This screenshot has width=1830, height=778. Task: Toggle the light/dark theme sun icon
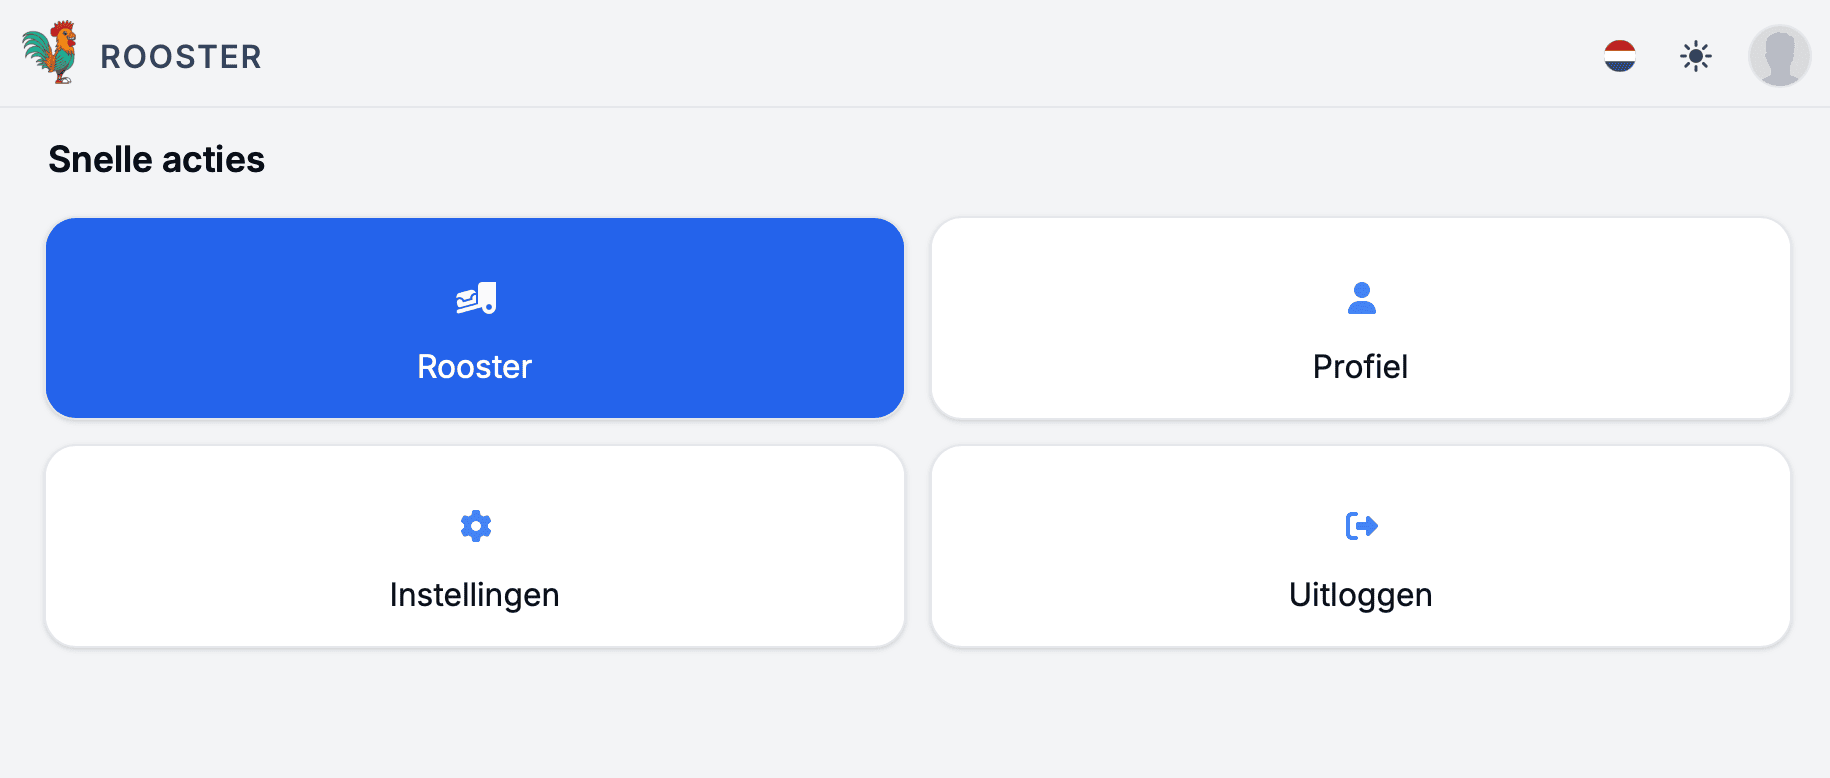pos(1695,56)
